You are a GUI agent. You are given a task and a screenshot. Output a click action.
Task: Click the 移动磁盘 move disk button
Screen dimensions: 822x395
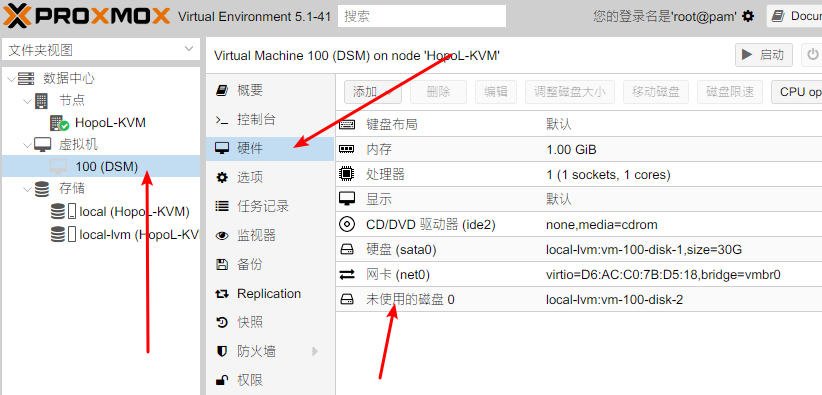click(x=656, y=92)
